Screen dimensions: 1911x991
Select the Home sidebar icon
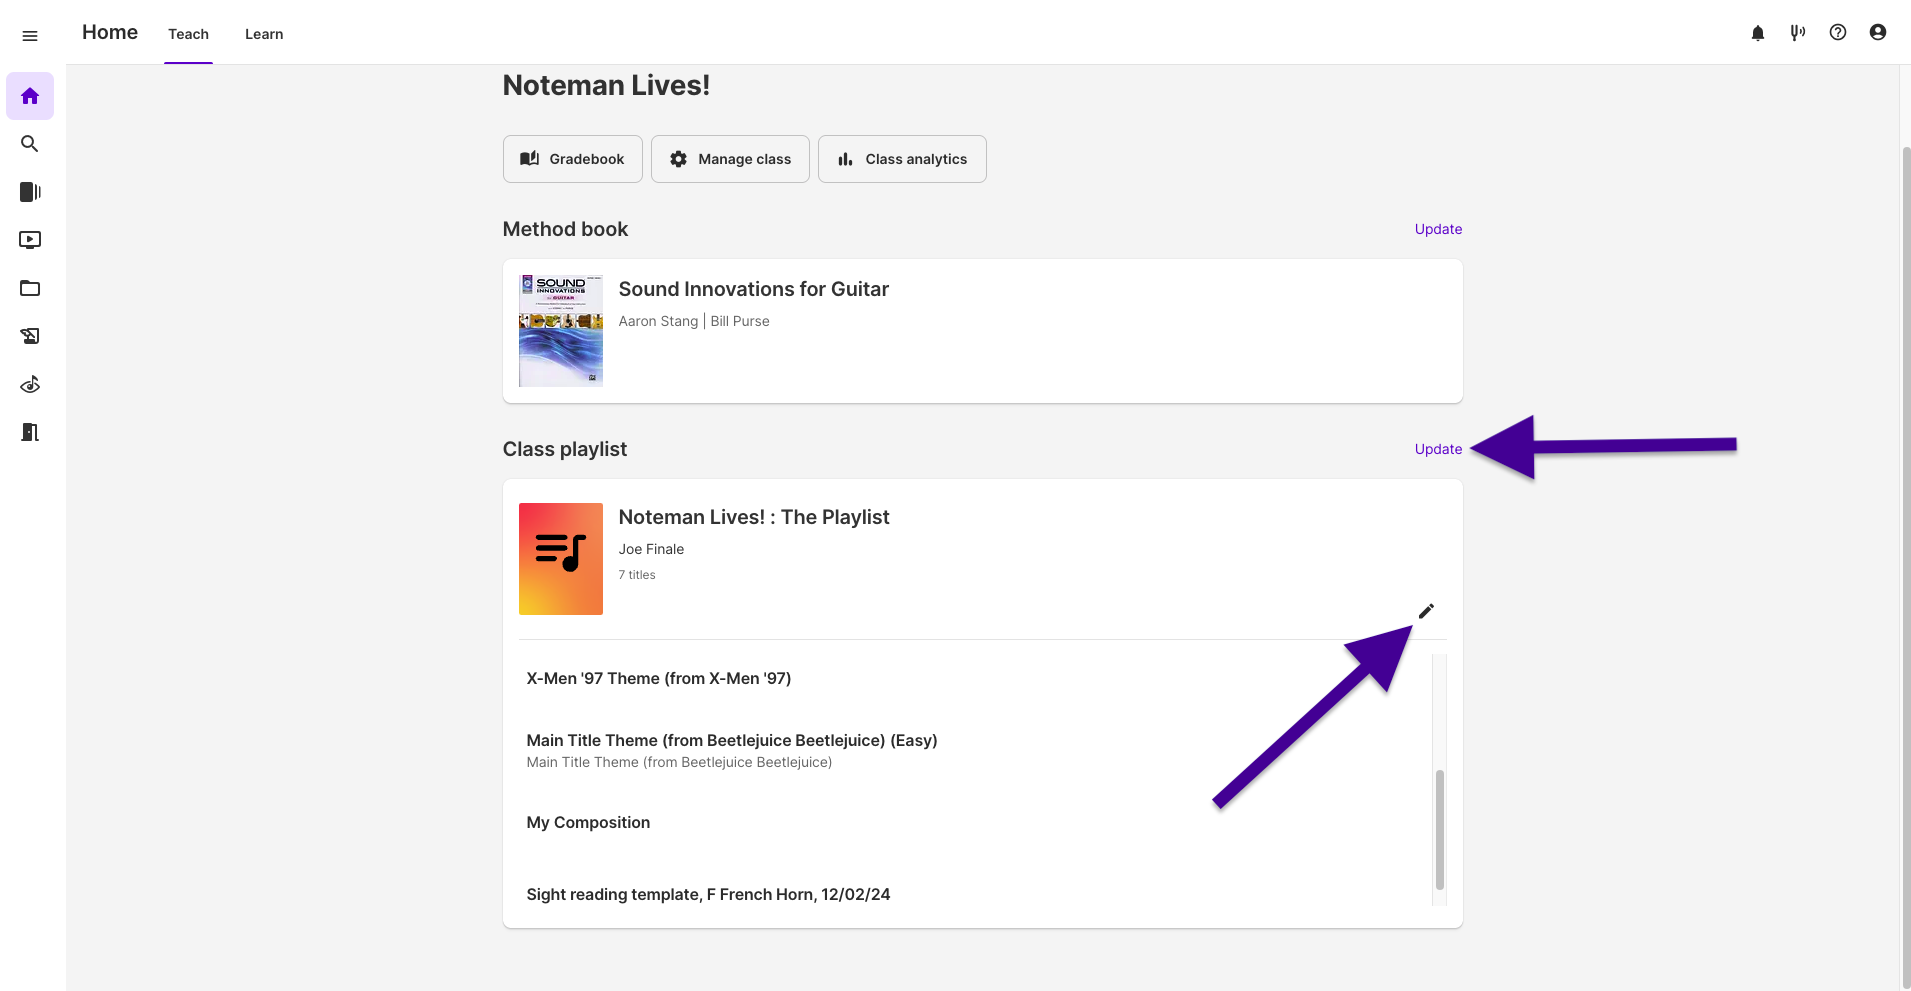(x=30, y=96)
